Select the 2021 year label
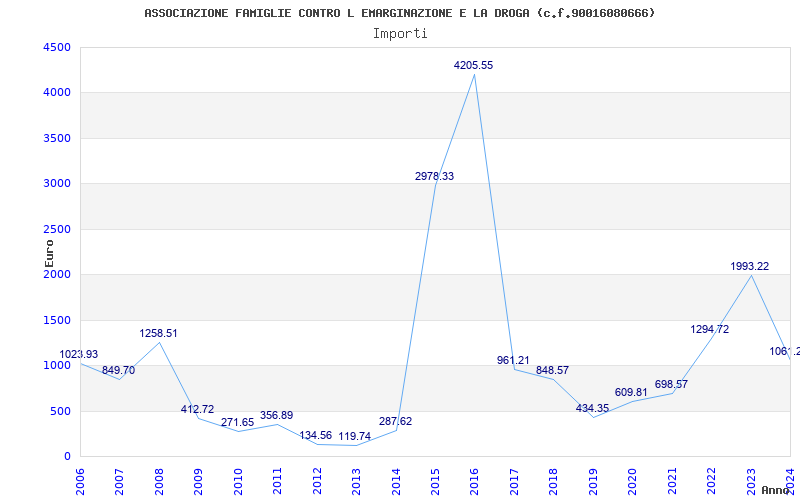 (x=672, y=481)
